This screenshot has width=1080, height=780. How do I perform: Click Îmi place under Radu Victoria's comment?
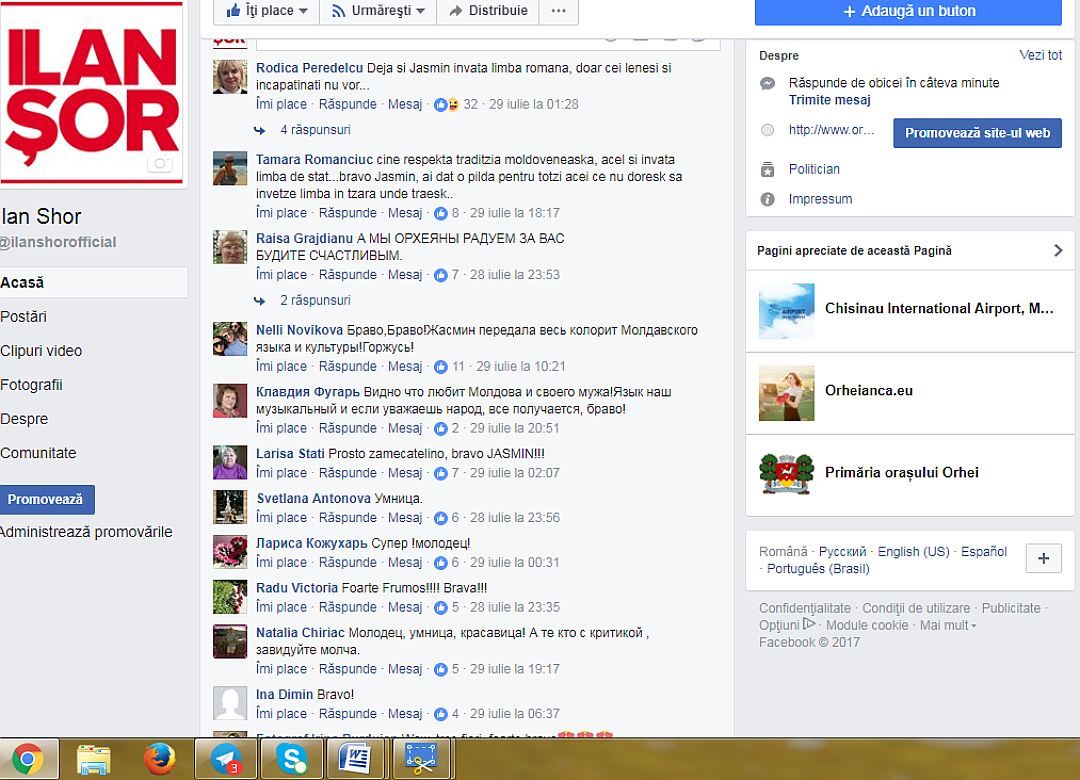[x=281, y=608]
